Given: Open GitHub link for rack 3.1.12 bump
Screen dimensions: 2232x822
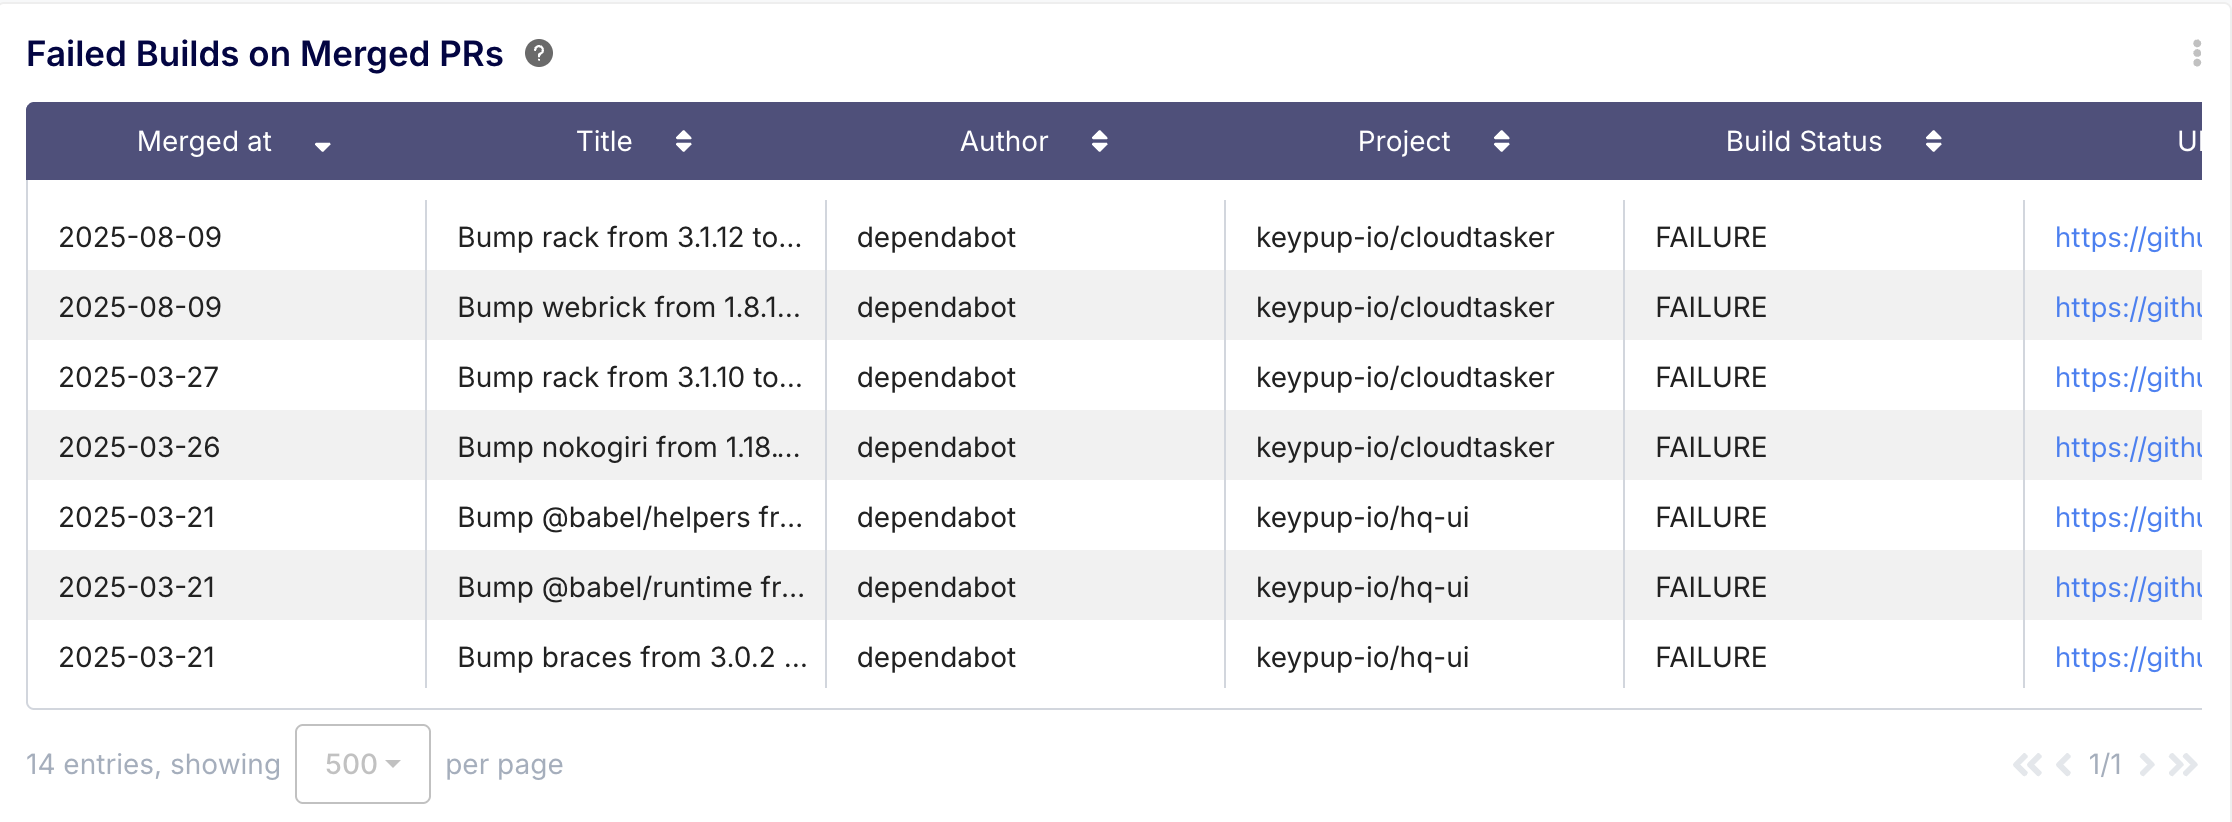Looking at the screenshot, I should (2127, 237).
